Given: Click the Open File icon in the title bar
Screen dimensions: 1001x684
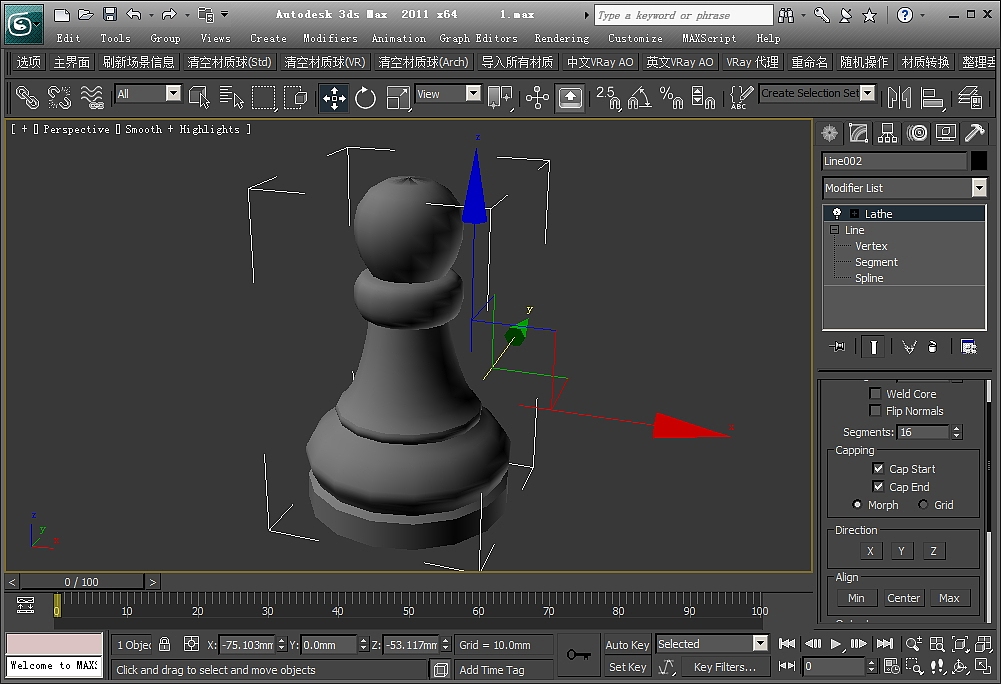Looking at the screenshot, I should click(x=86, y=14).
